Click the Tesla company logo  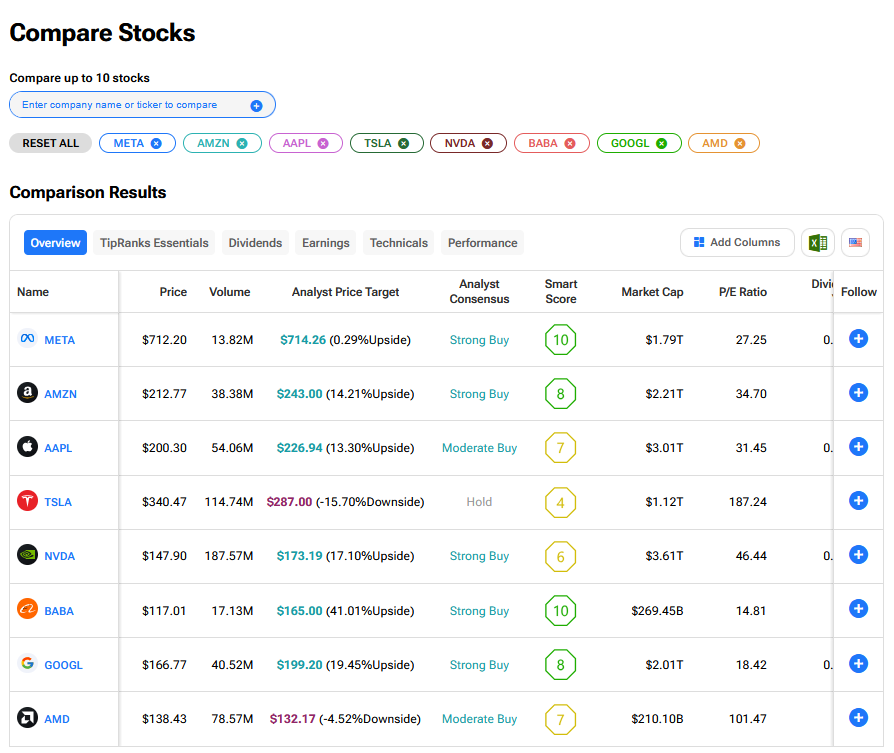27,501
